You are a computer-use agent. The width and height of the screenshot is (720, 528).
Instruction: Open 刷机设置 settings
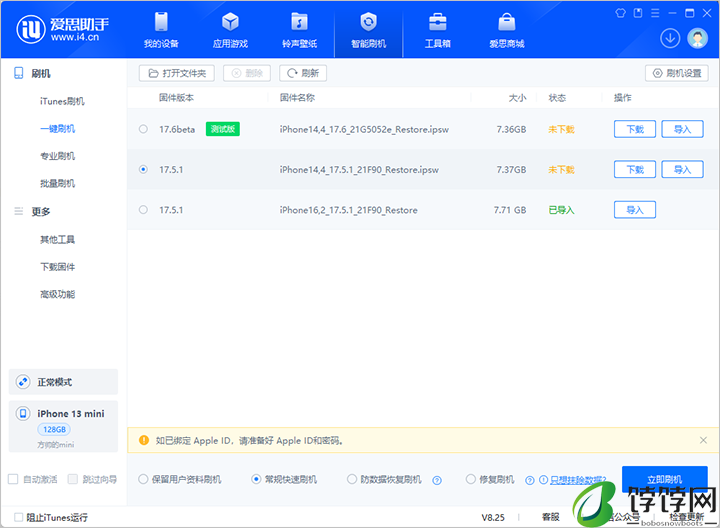[677, 73]
